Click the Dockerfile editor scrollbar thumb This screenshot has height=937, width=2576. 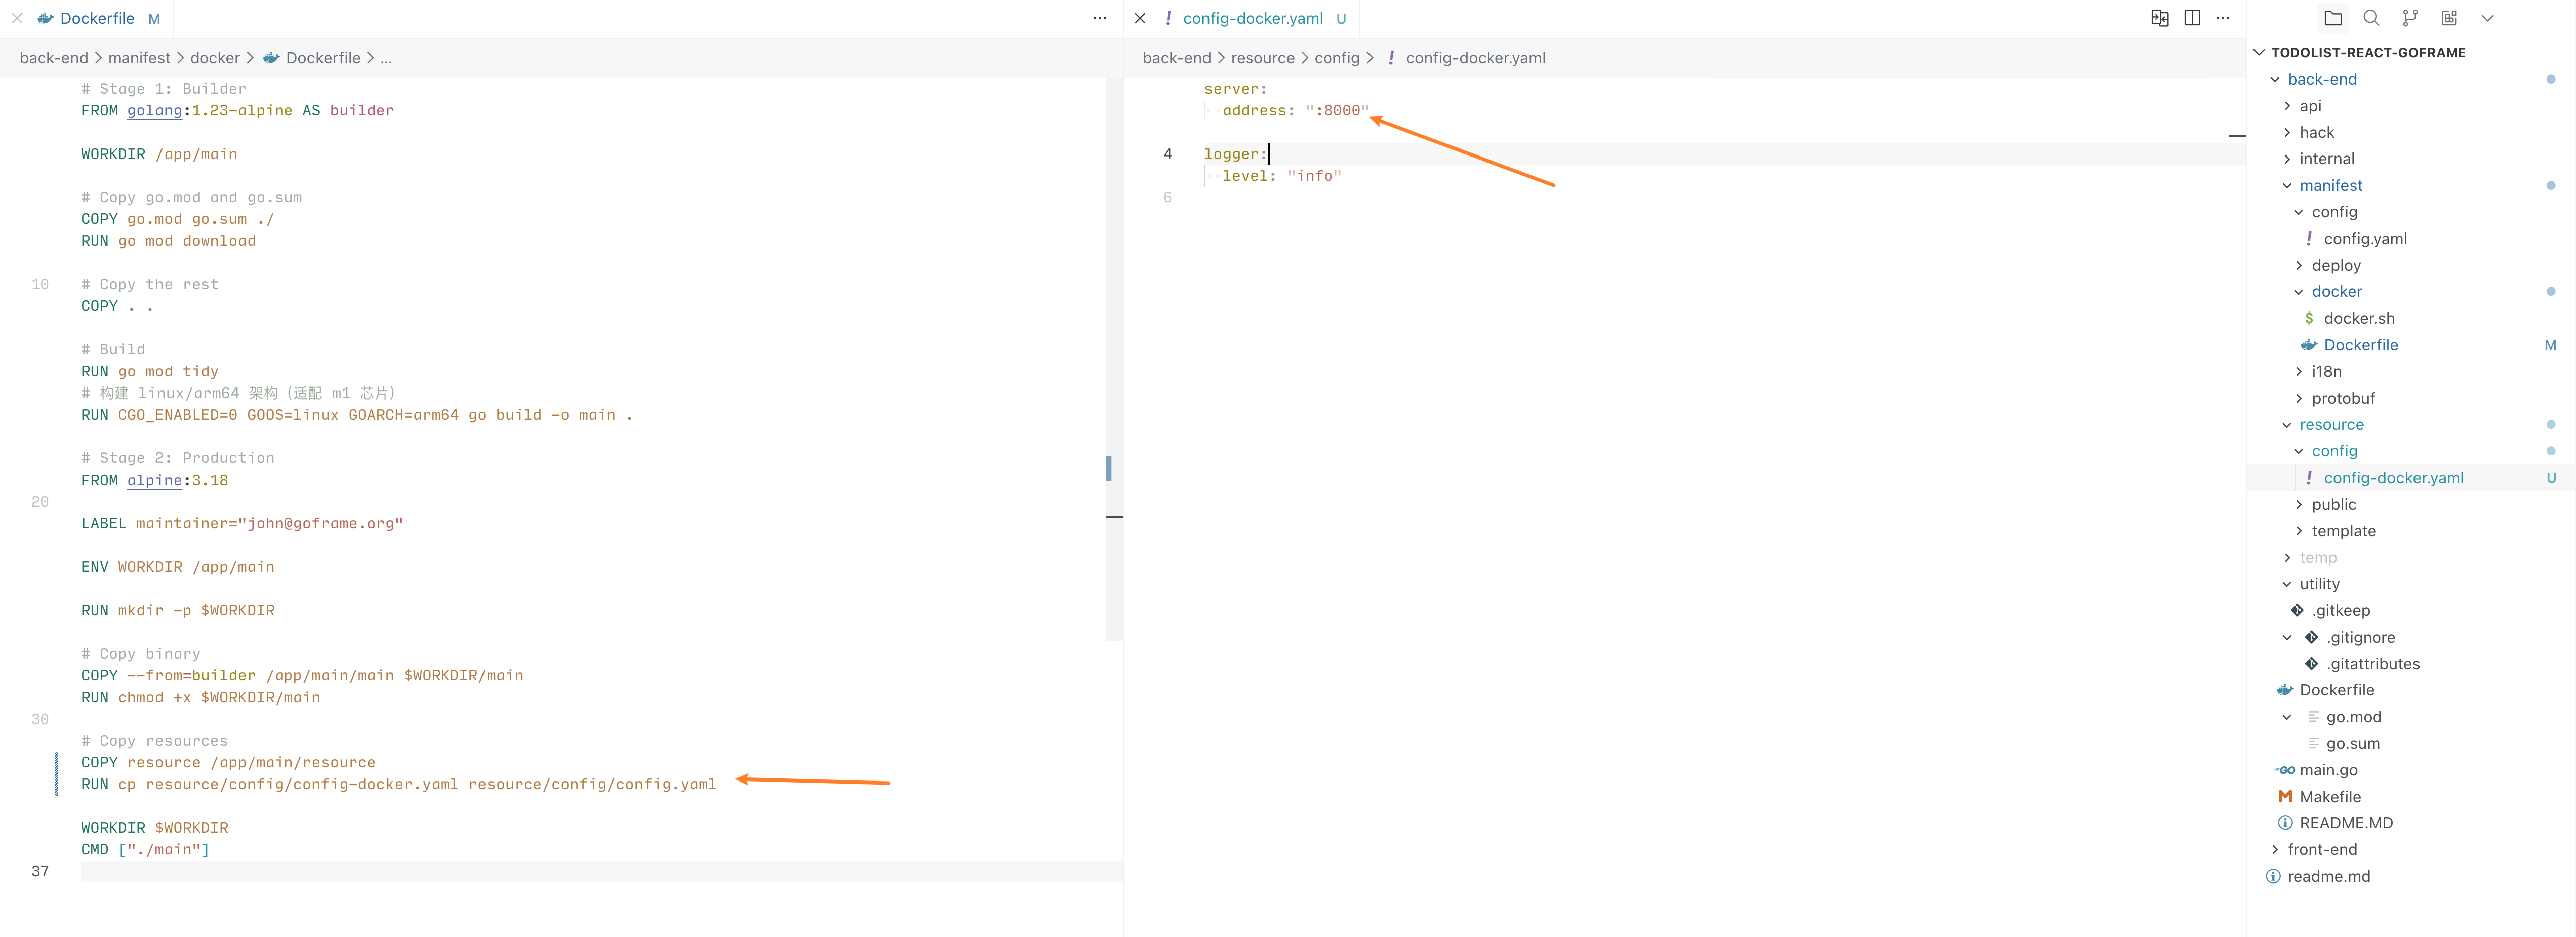(1114, 359)
